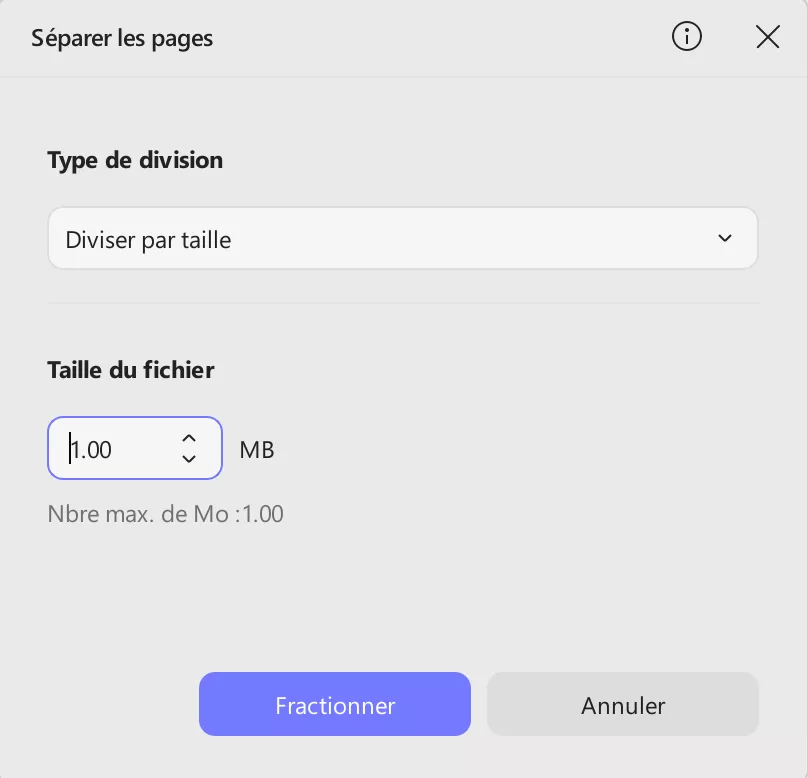The width and height of the screenshot is (808, 778).
Task: Cancel the split with the Annuler button
Action: tap(622, 704)
